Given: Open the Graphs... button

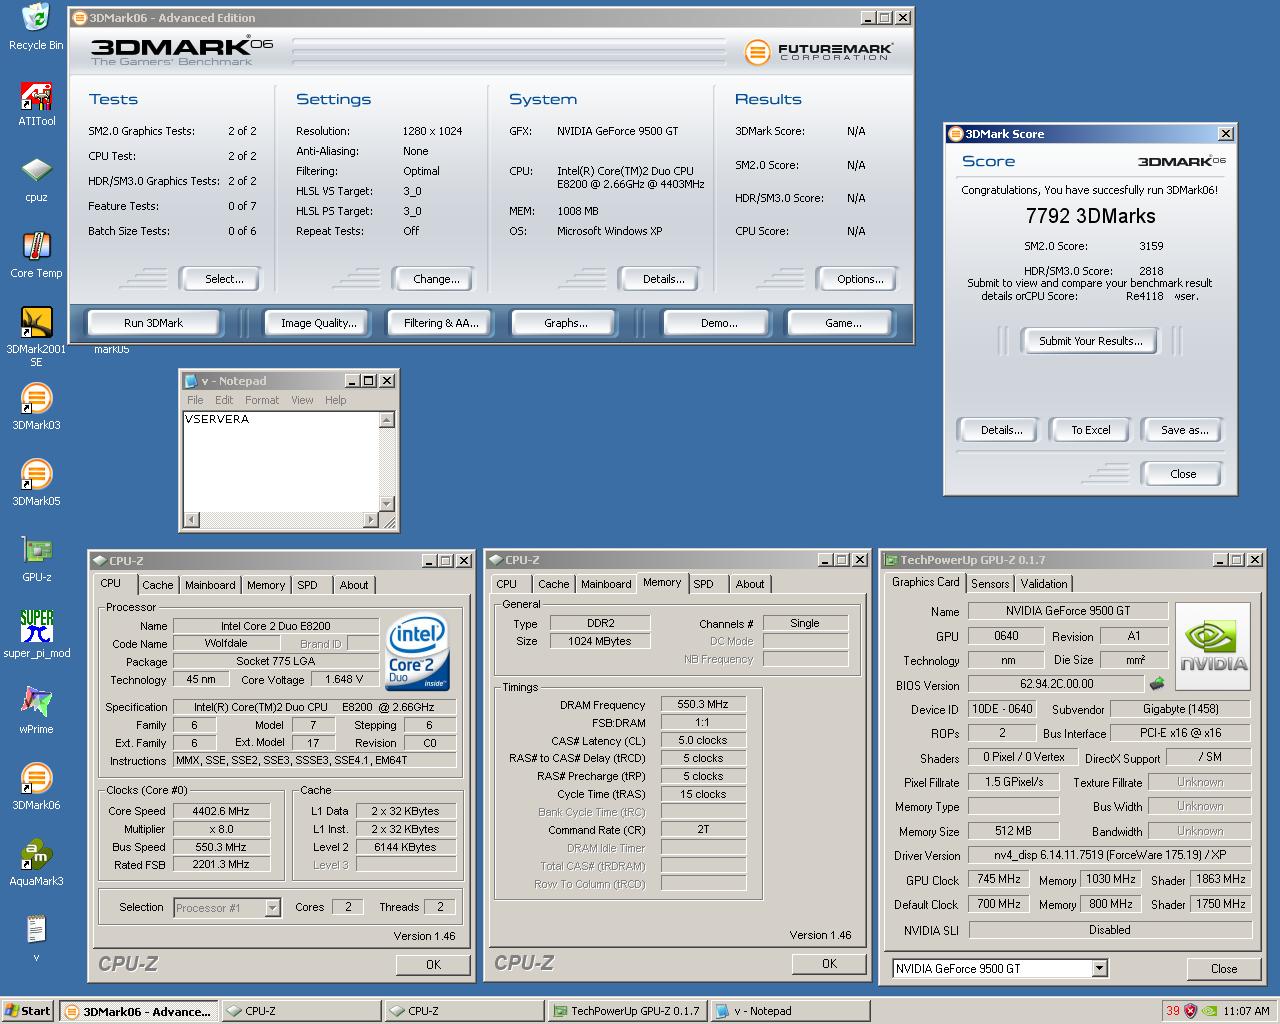Looking at the screenshot, I should coord(565,323).
